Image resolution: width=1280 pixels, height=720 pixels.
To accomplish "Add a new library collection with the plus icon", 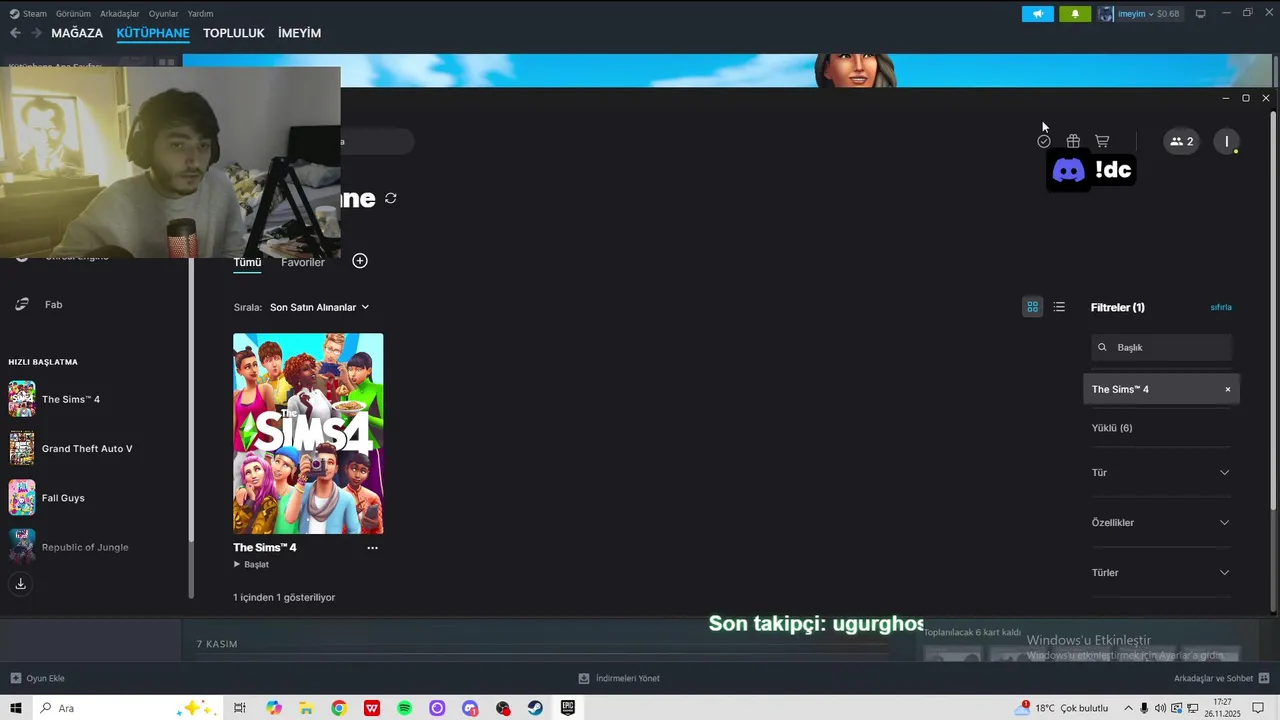I will click(x=360, y=261).
